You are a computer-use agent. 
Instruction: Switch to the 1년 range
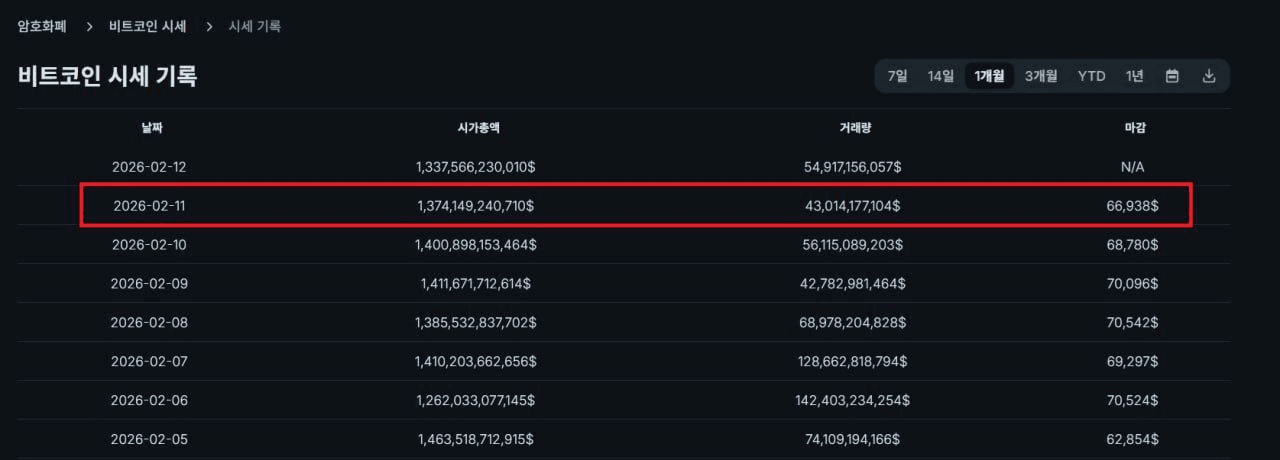[1134, 76]
